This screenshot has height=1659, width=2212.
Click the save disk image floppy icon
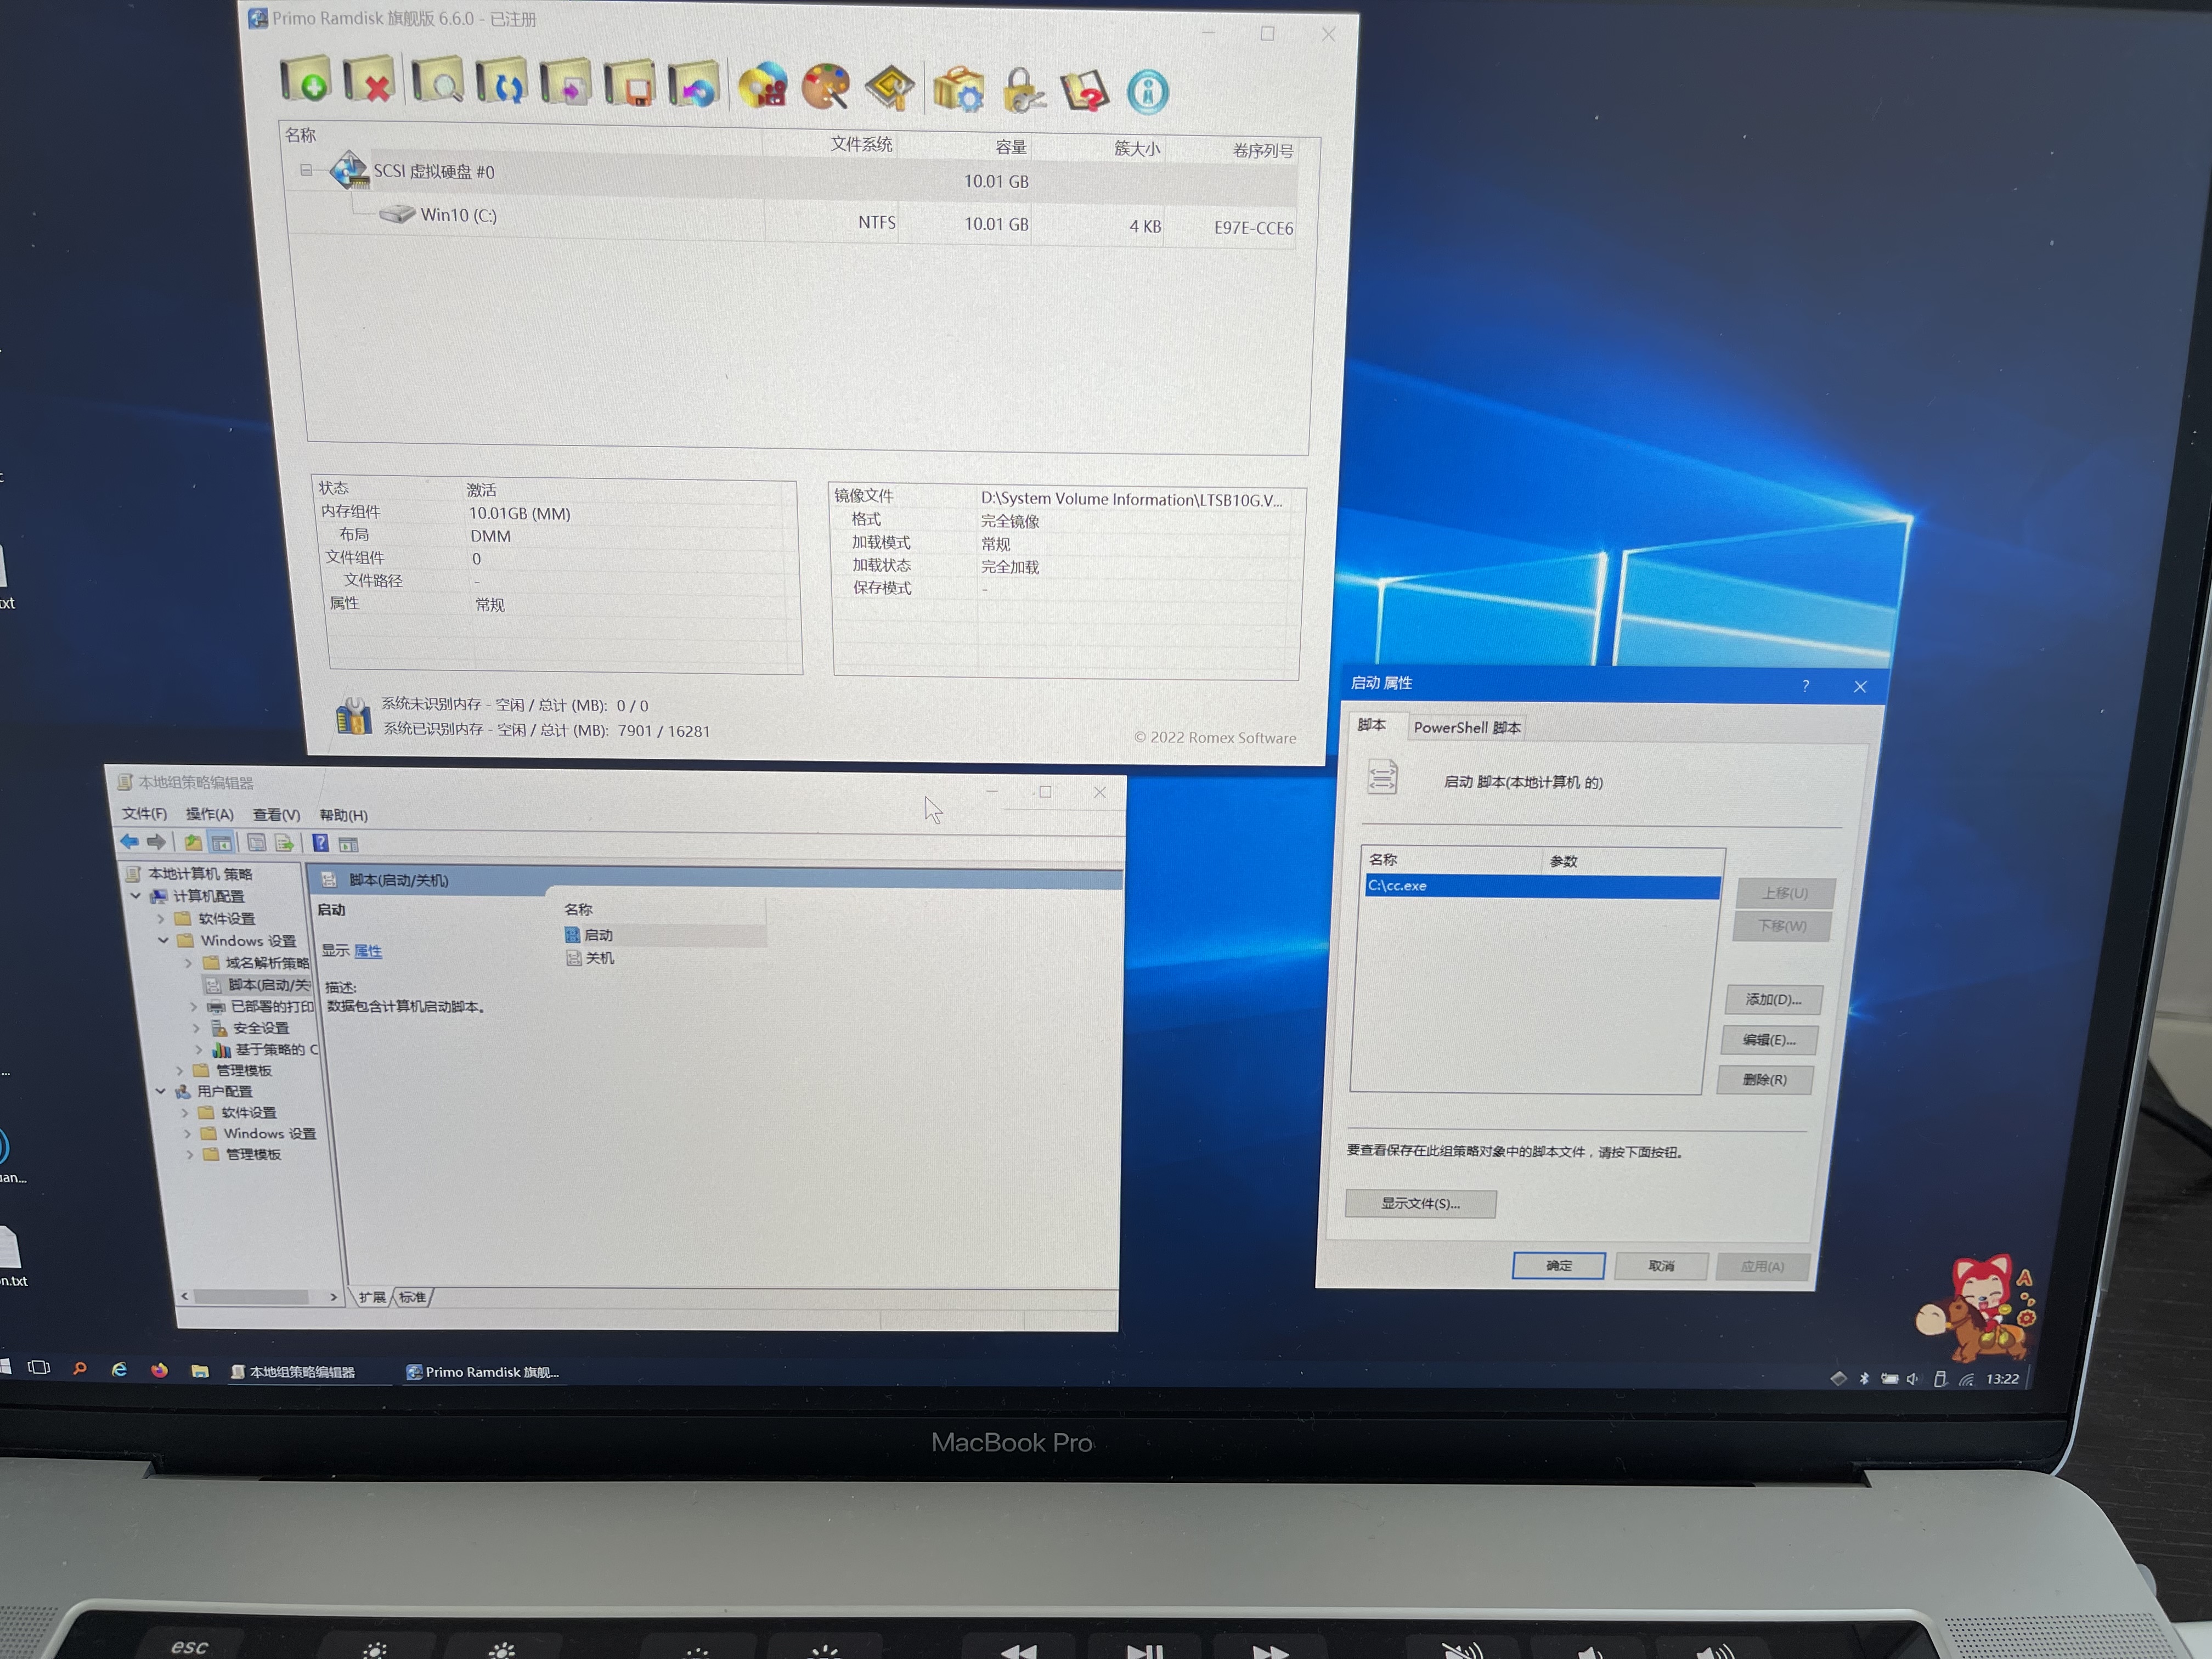[630, 84]
